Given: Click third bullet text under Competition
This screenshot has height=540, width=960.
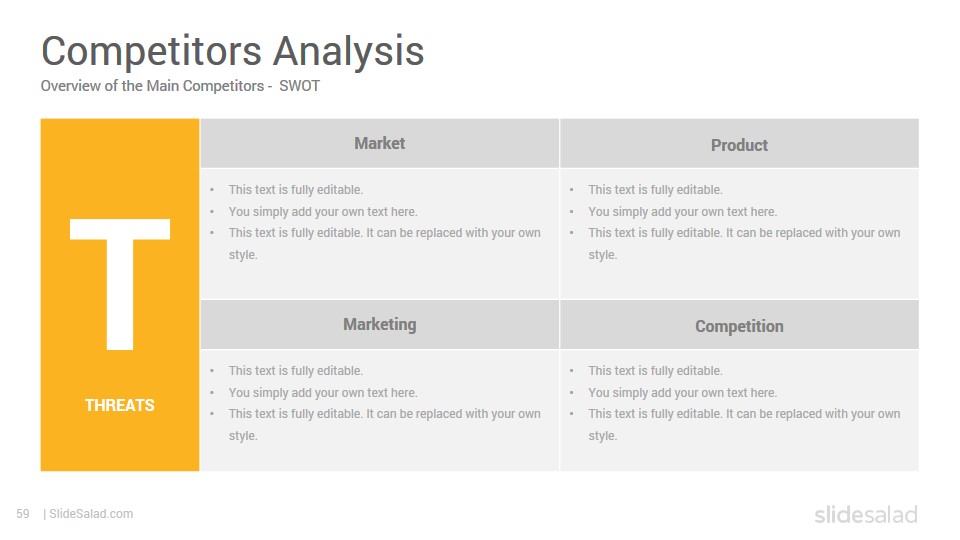Looking at the screenshot, I should coord(744,425).
